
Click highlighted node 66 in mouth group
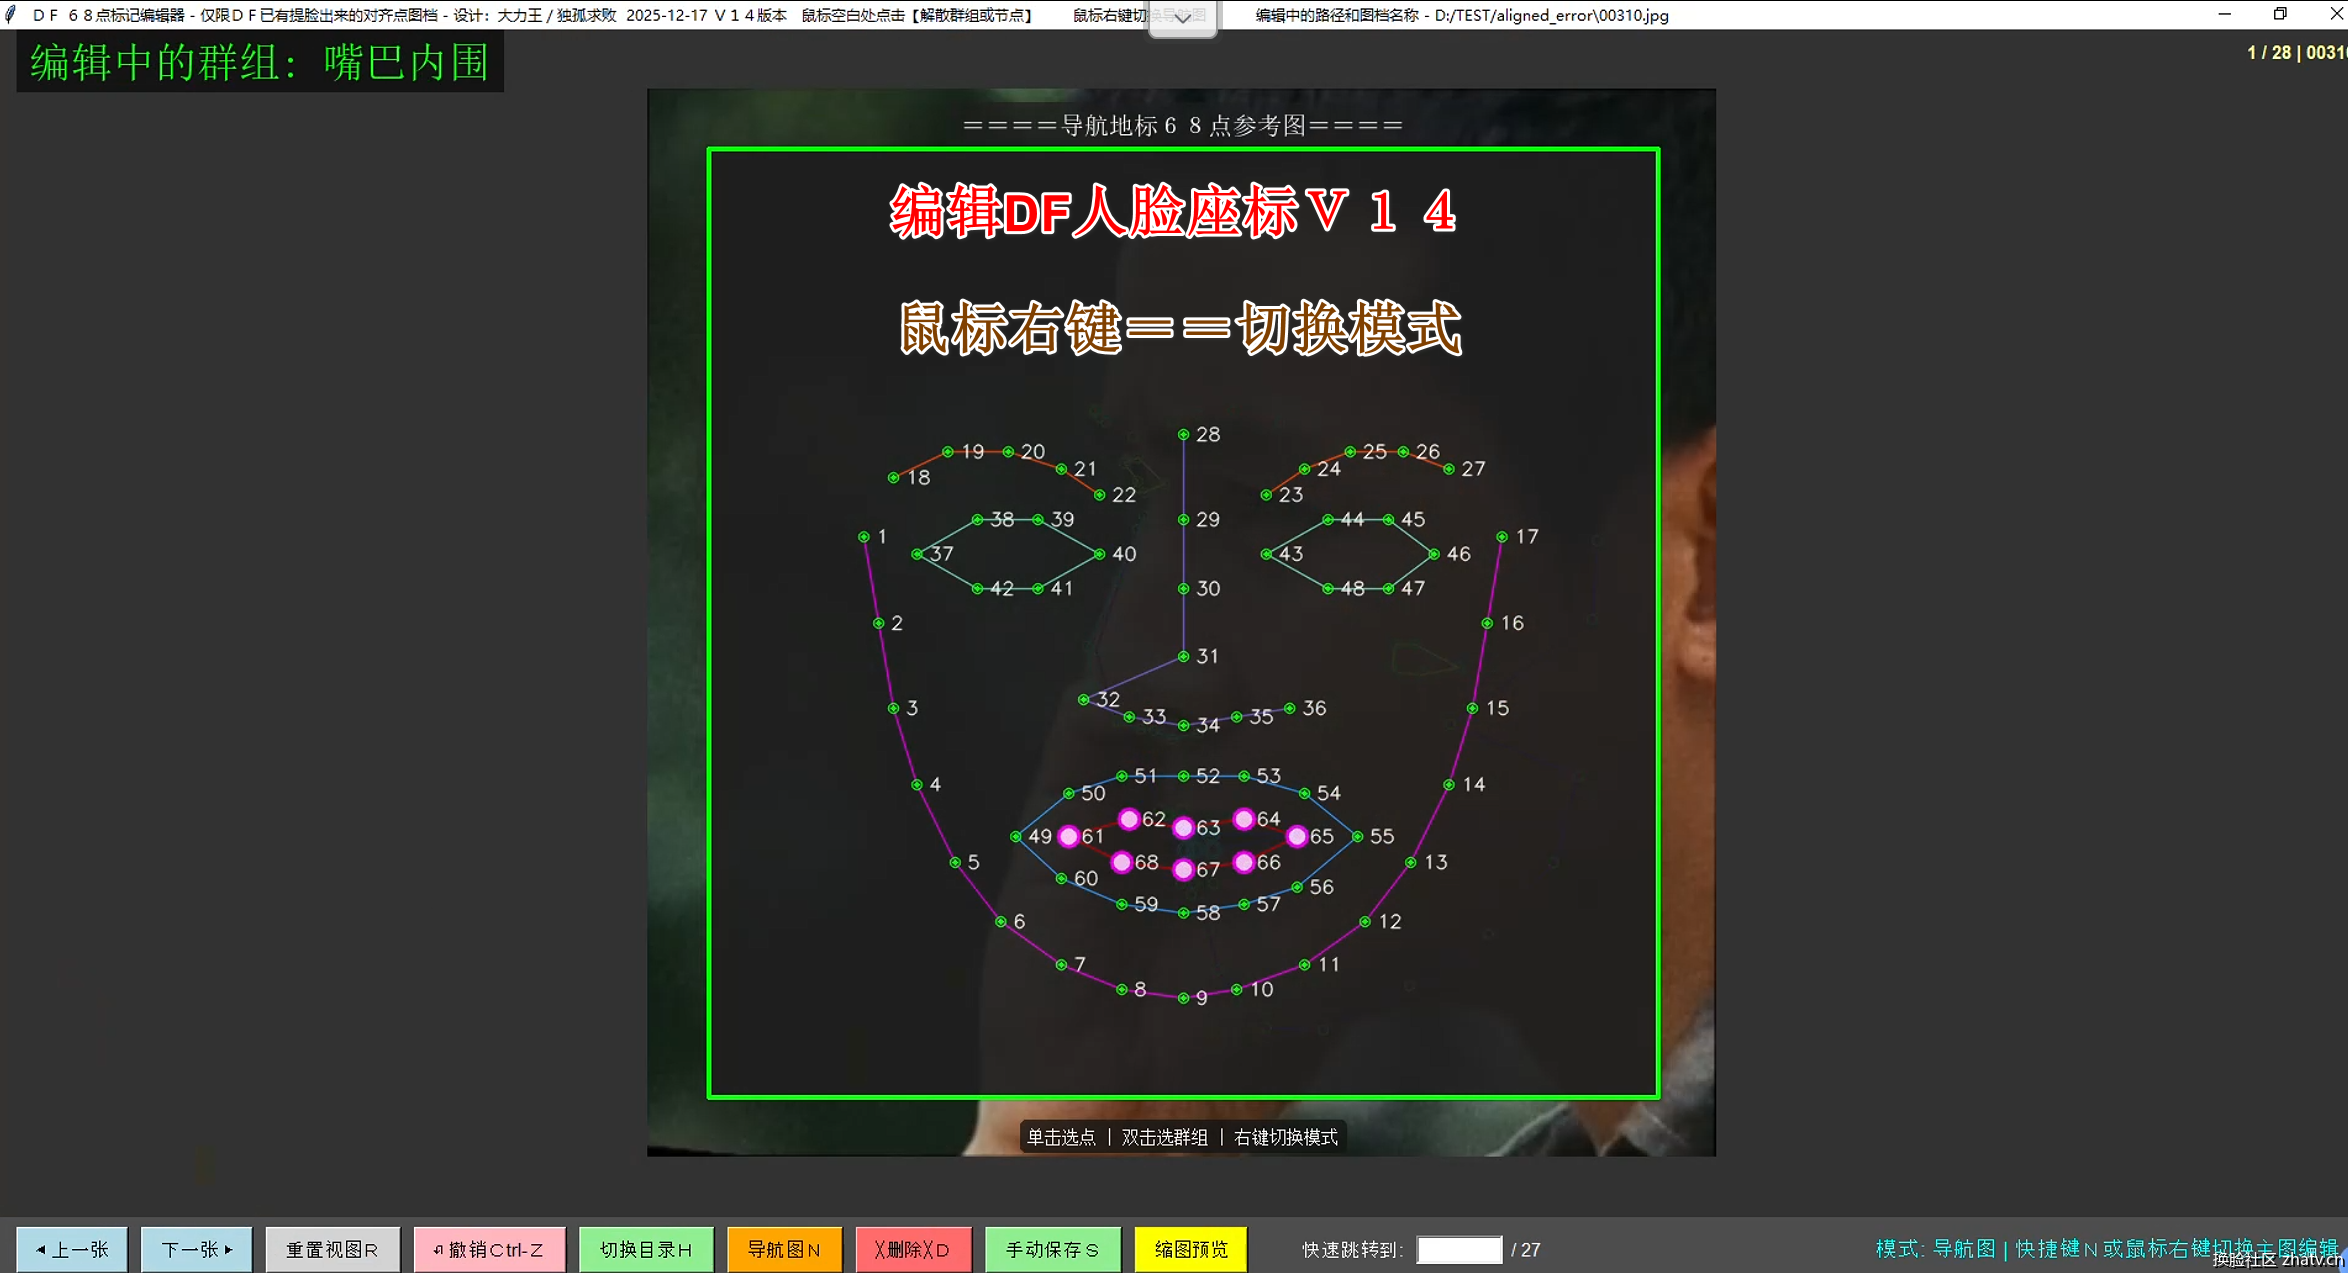pos(1243,861)
